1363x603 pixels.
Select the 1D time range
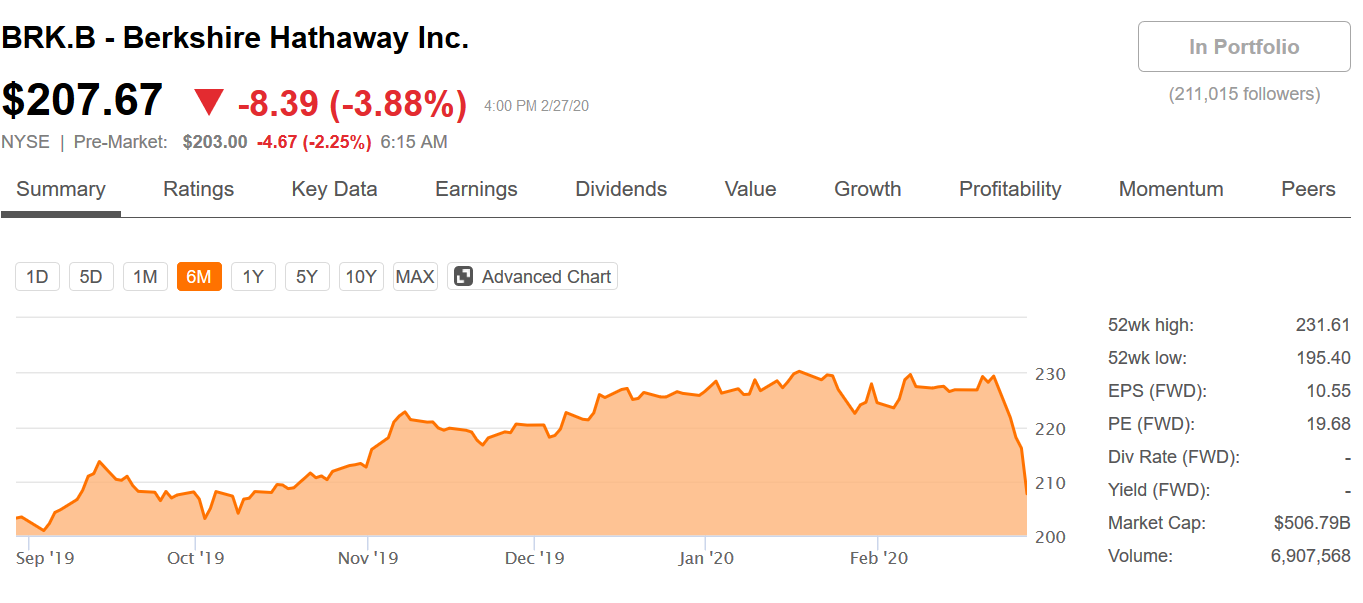point(37,277)
